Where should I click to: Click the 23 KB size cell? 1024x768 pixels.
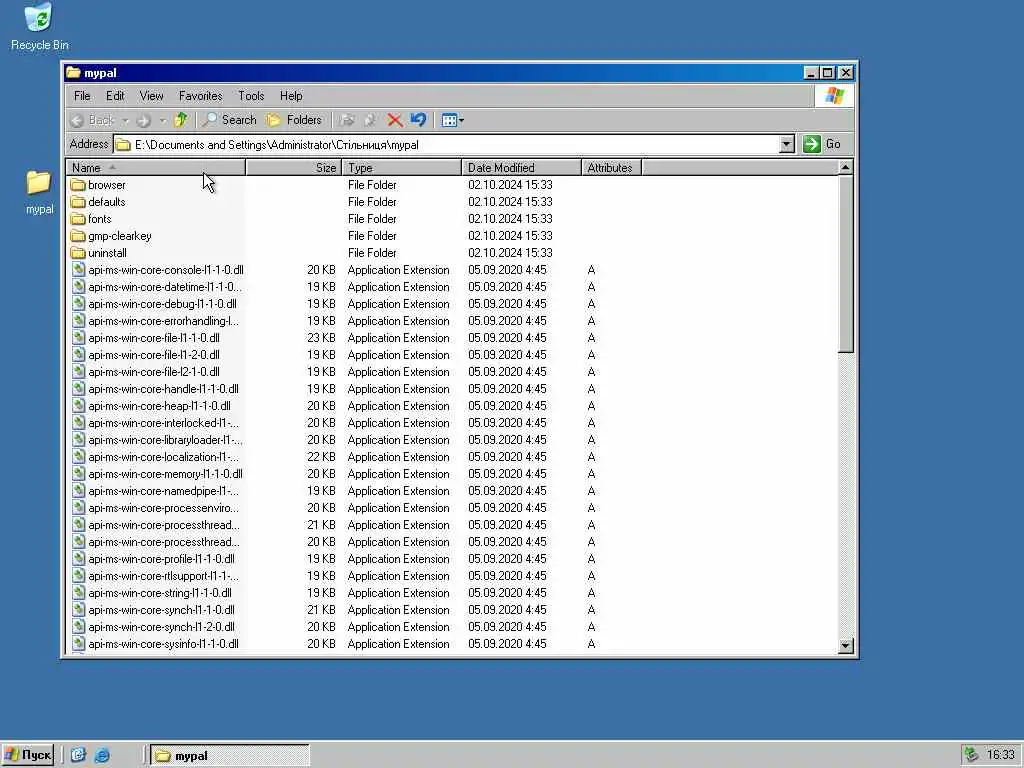pos(321,338)
